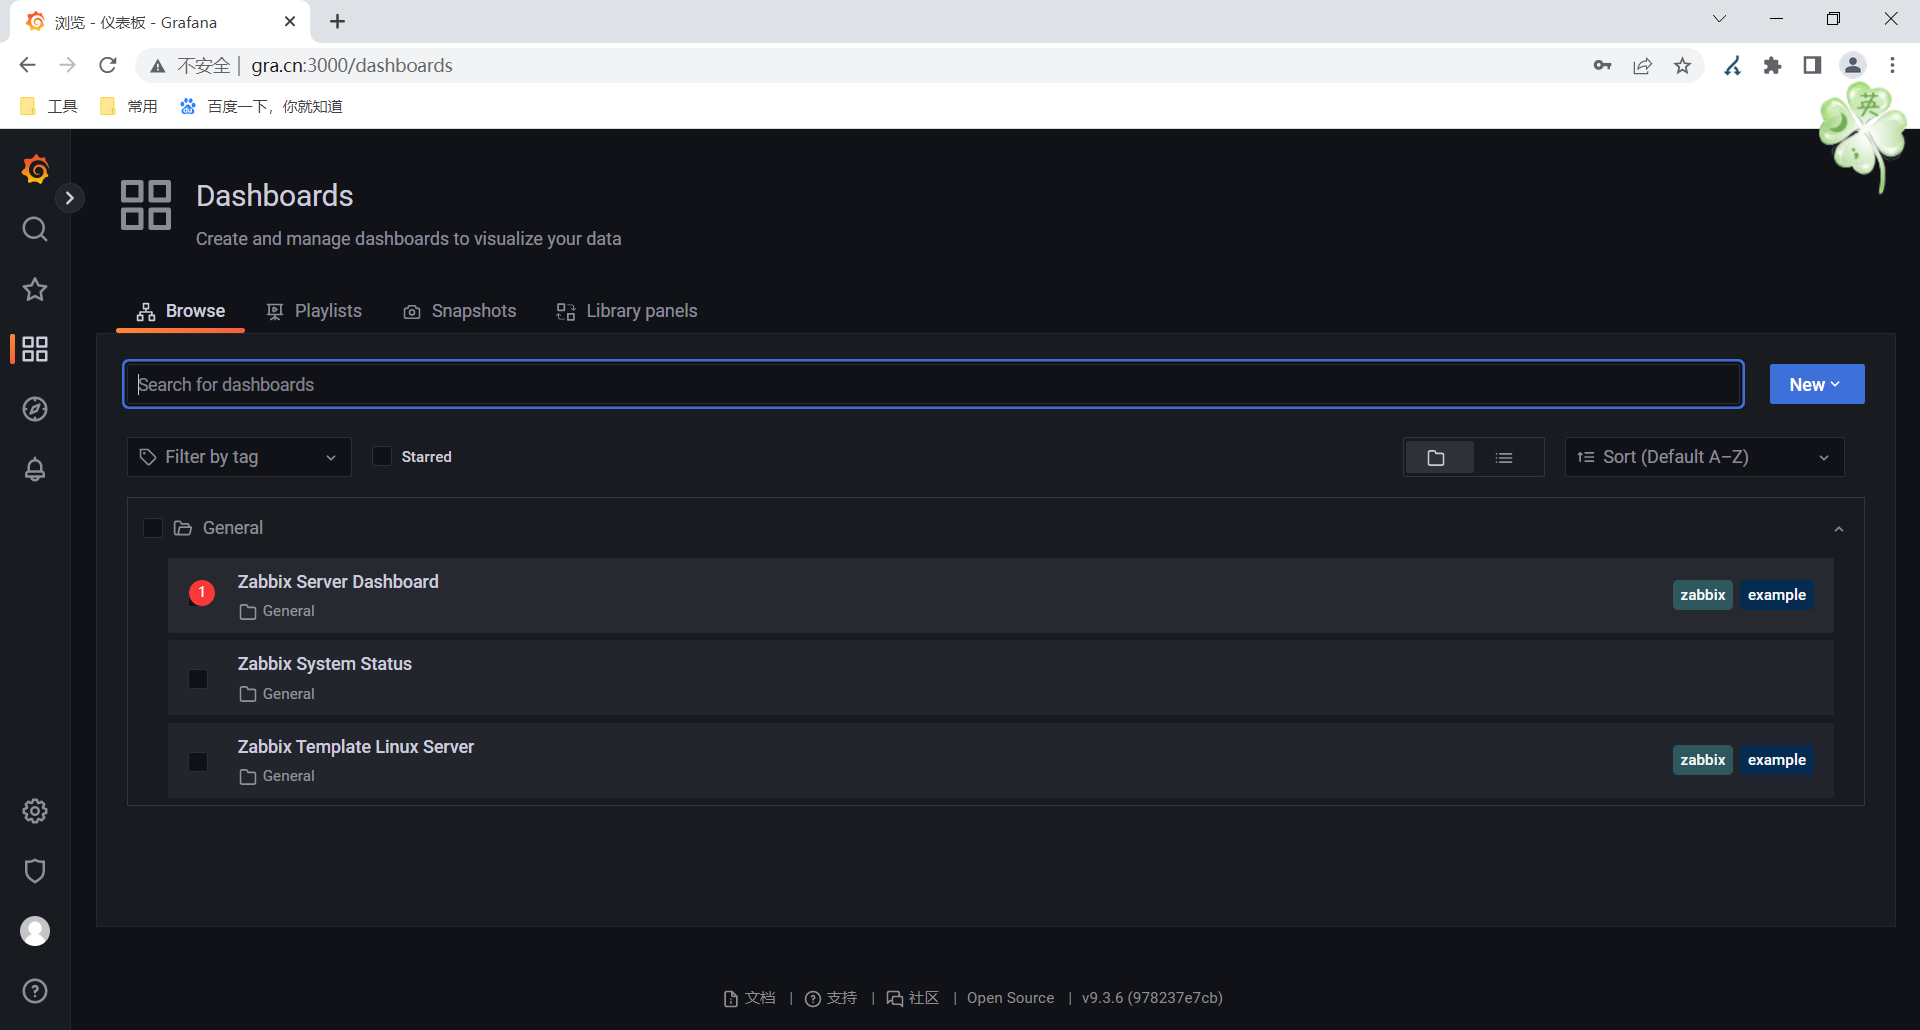Image resolution: width=1920 pixels, height=1030 pixels.
Task: Toggle checkbox for Zabbix Template Linux Server
Action: coord(198,762)
